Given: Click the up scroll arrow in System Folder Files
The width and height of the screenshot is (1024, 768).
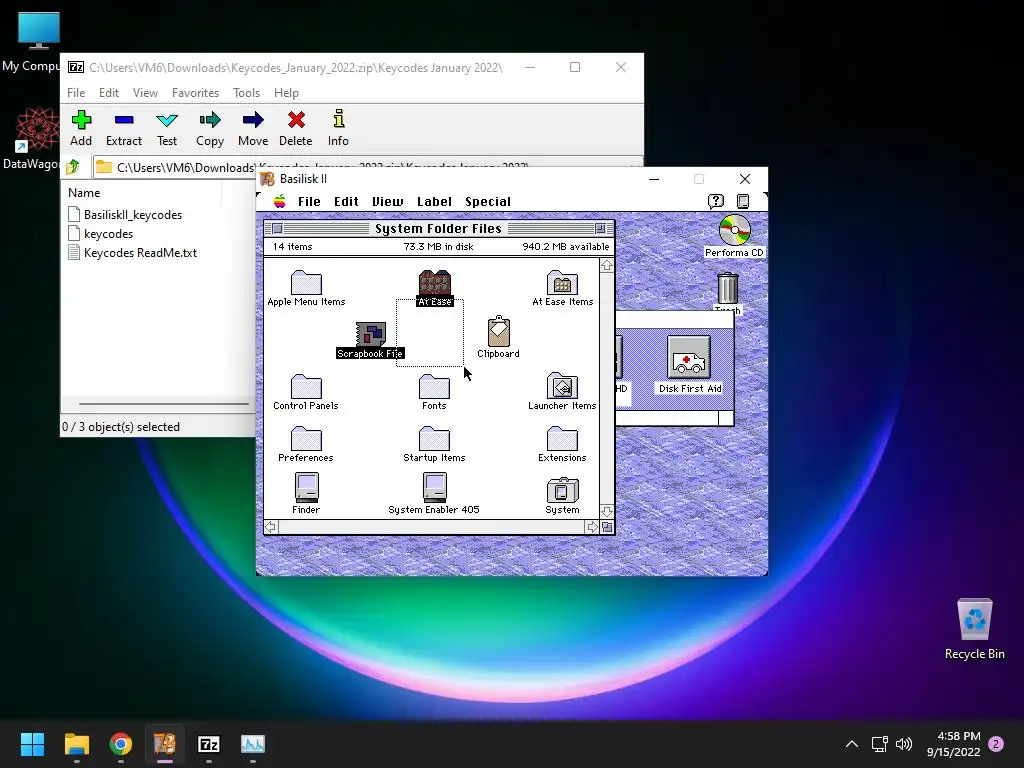Looking at the screenshot, I should click(x=607, y=266).
